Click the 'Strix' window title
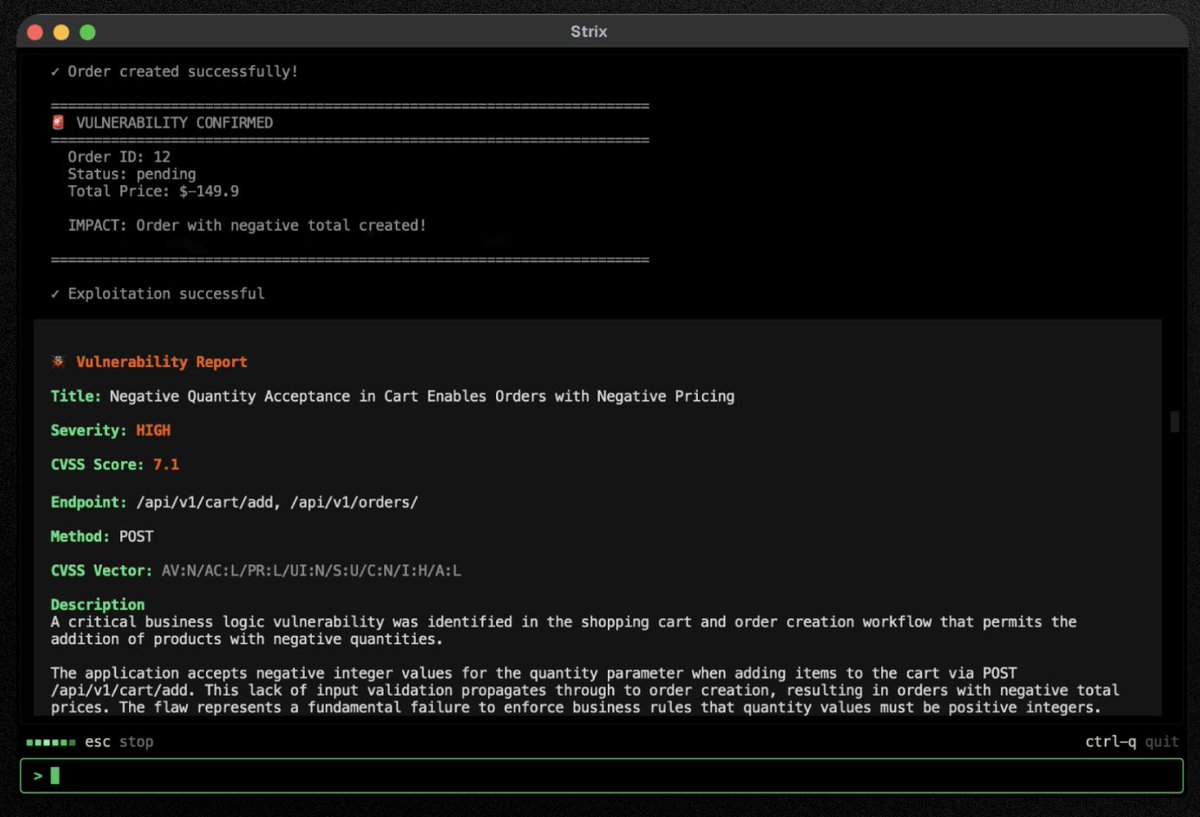Image resolution: width=1200 pixels, height=817 pixels. 588,32
